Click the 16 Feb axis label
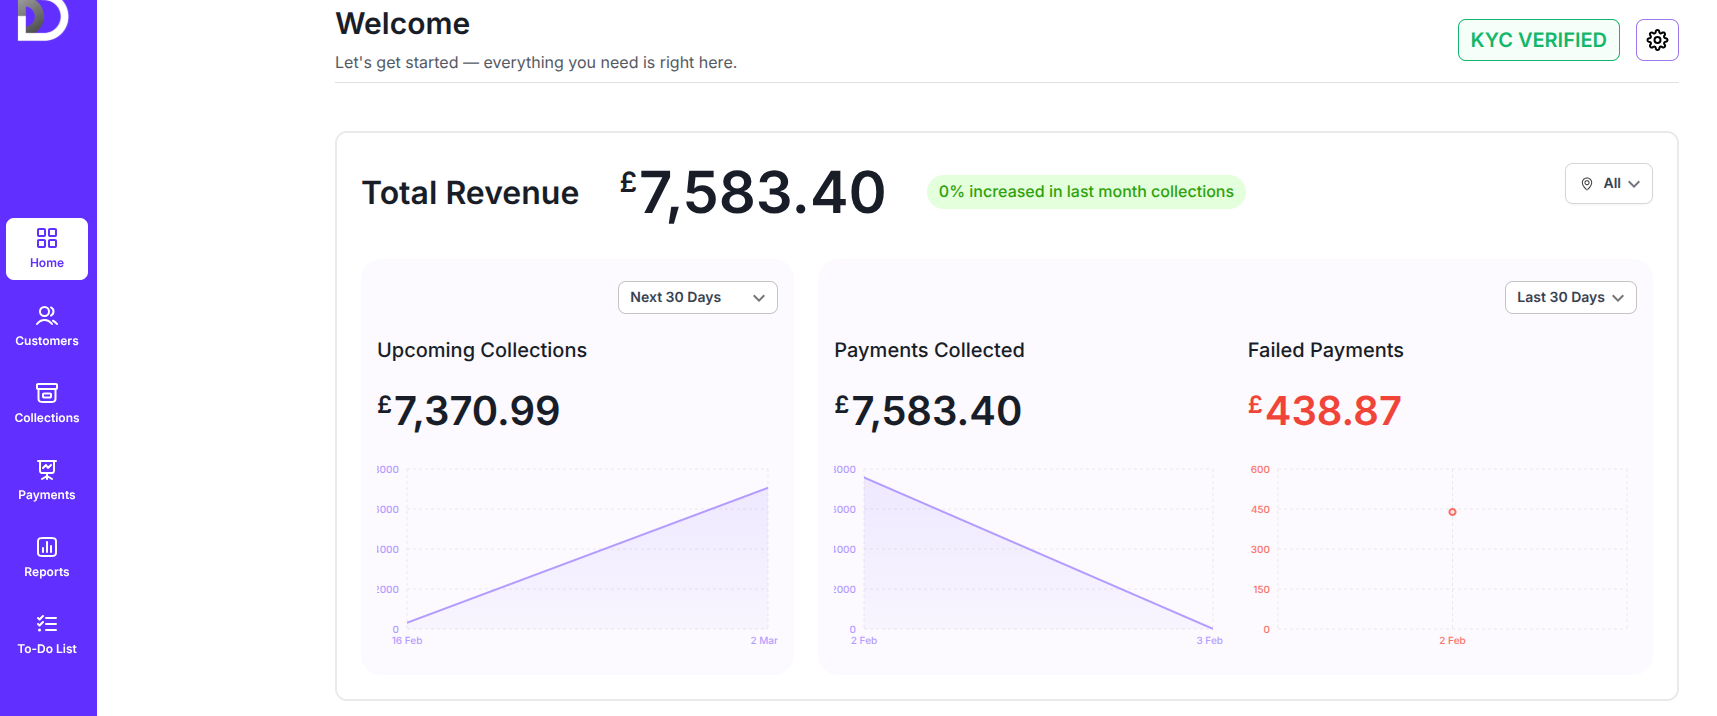 [x=407, y=641]
